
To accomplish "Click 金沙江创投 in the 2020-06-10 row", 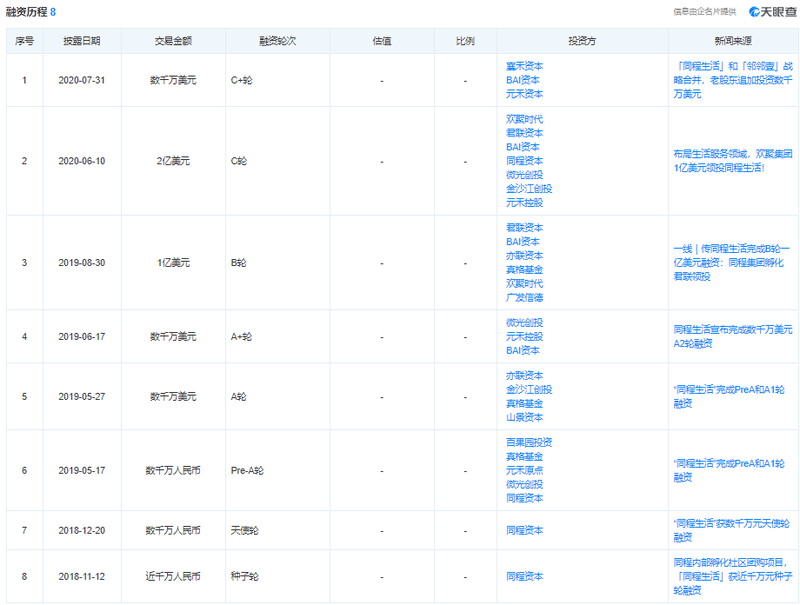I will click(529, 188).
